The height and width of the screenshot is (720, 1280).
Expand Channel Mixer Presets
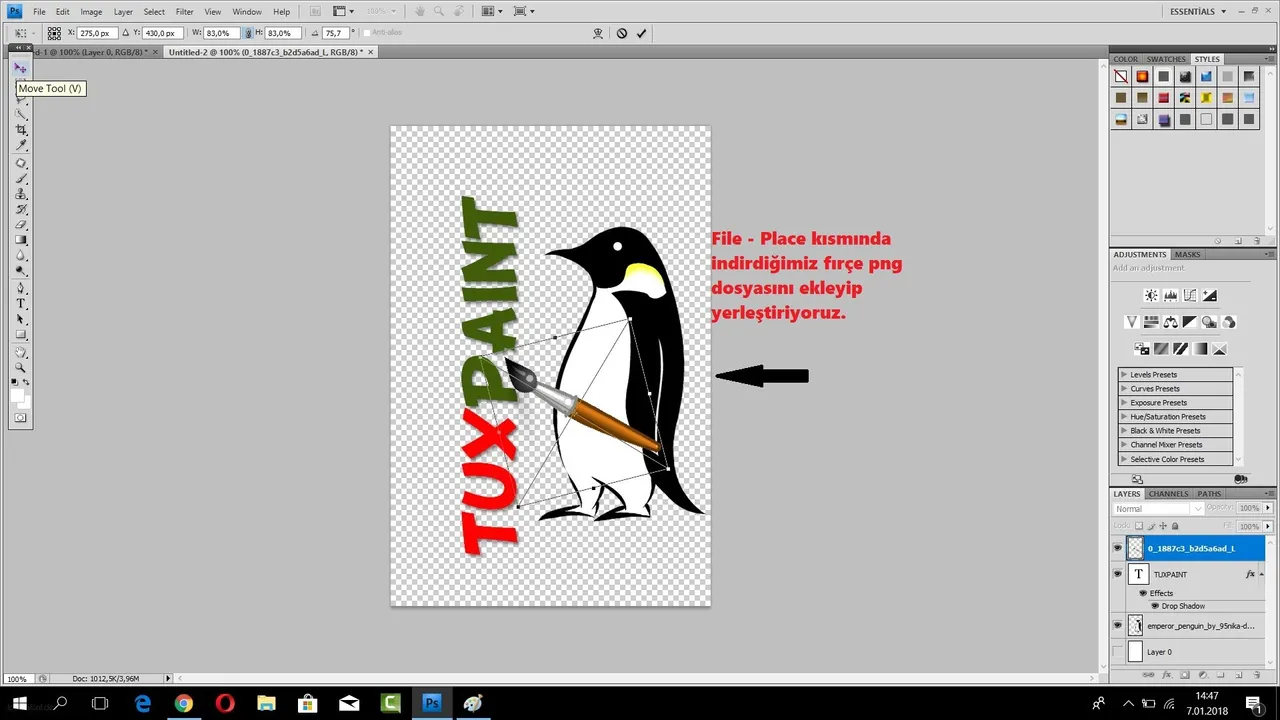click(1124, 444)
